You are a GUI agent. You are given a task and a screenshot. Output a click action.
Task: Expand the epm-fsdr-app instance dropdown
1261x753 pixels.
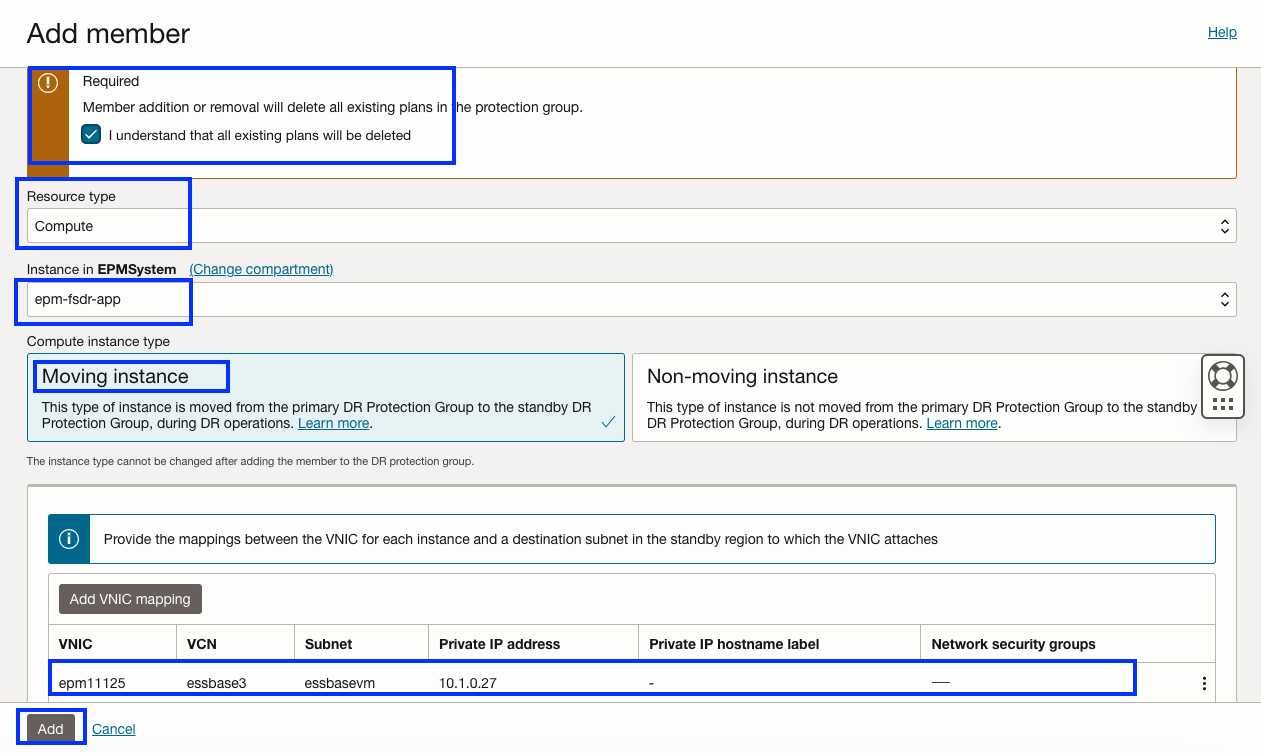632,299
